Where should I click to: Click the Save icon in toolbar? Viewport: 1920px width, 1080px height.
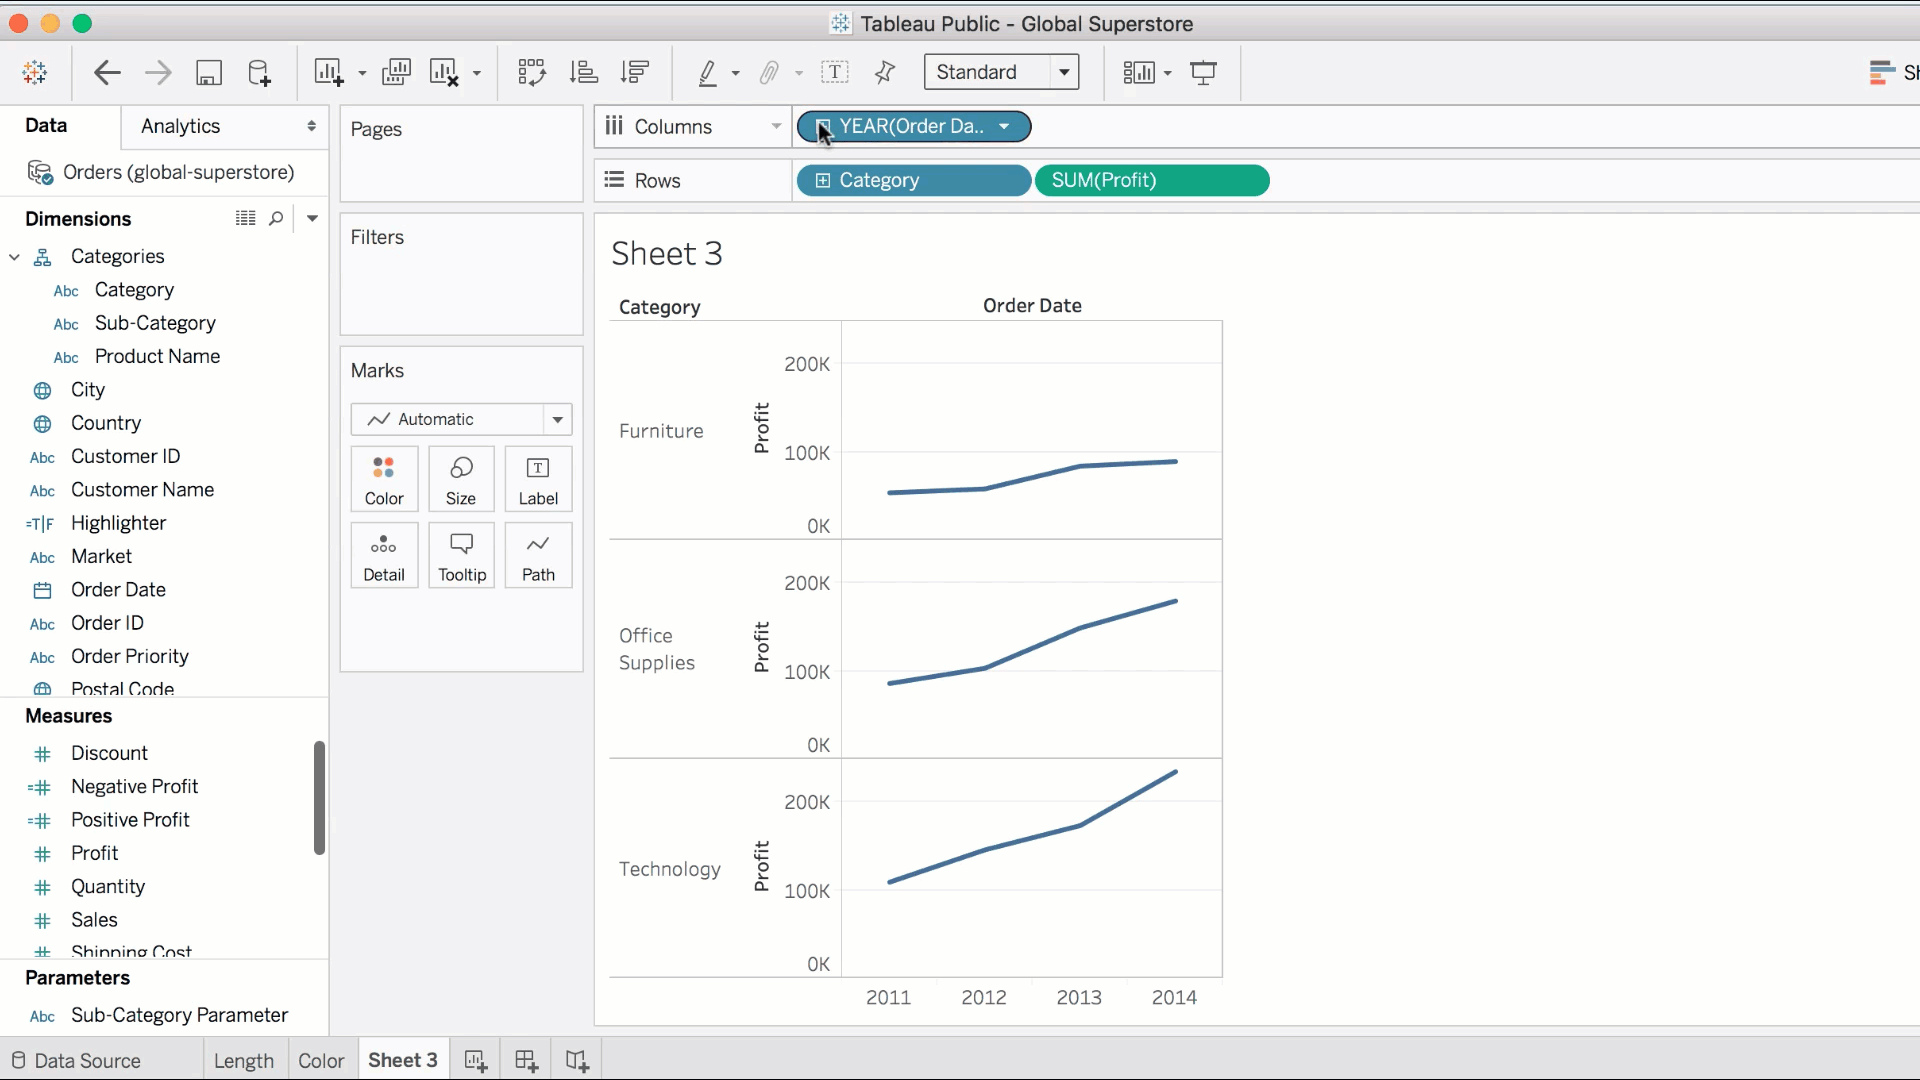[x=208, y=72]
